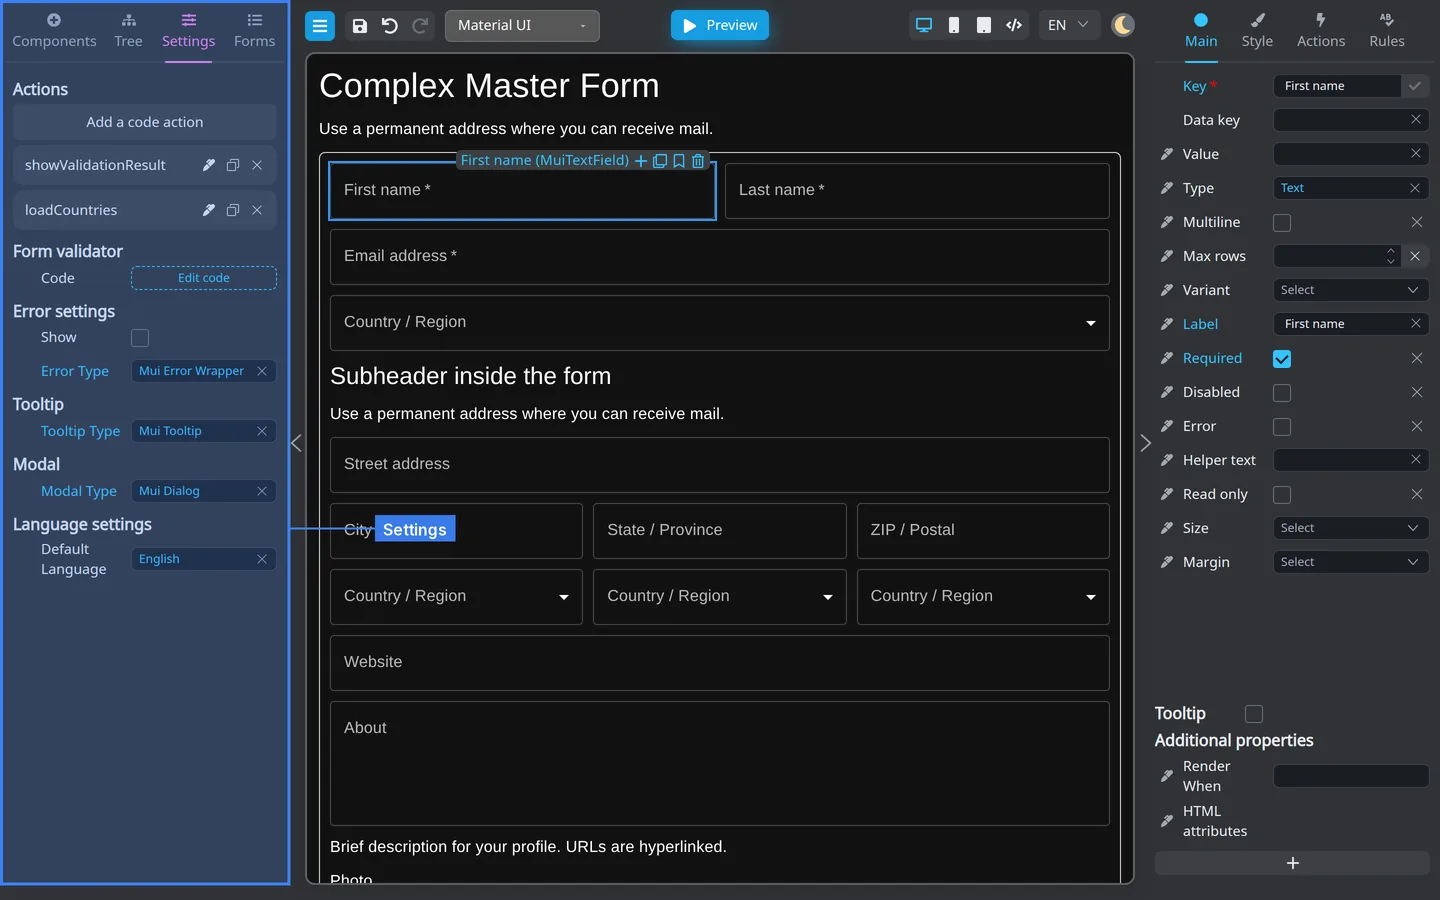Check the Error property checkbox
The image size is (1440, 900).
pos(1282,427)
